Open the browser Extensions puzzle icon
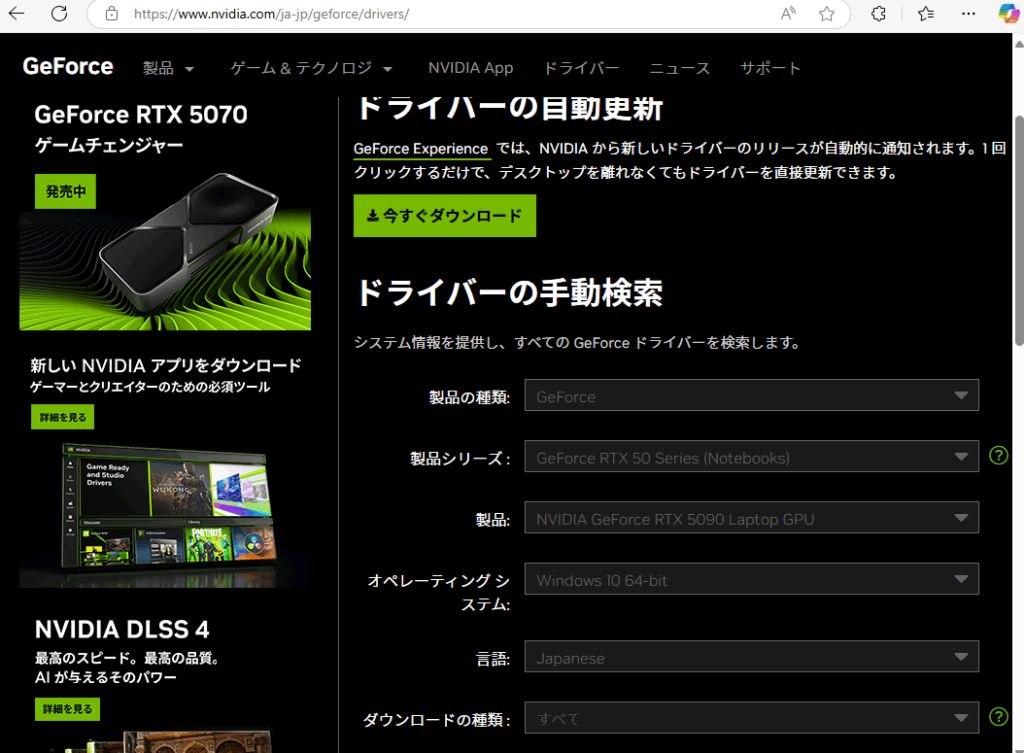The image size is (1024, 753). coord(878,14)
